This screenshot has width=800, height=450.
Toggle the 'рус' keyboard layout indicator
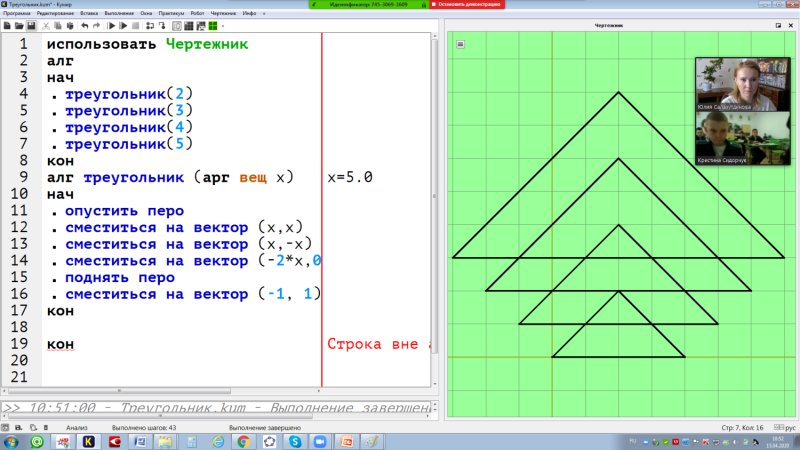click(x=785, y=428)
